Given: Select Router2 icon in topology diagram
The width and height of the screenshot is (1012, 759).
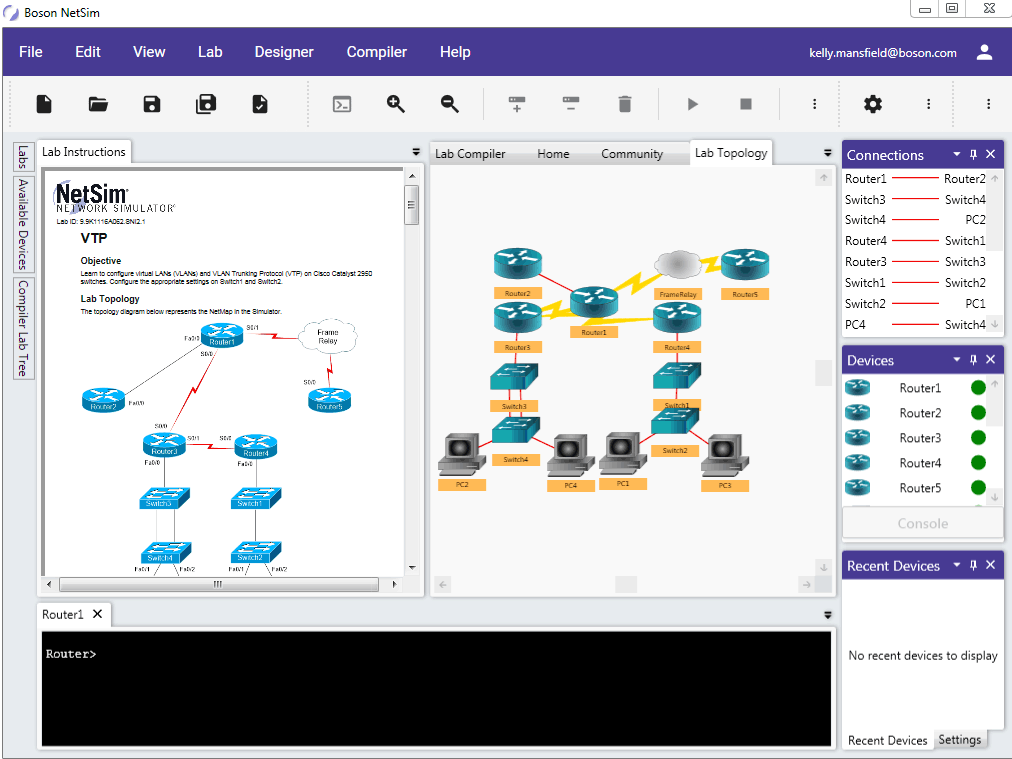Looking at the screenshot, I should point(518,263).
